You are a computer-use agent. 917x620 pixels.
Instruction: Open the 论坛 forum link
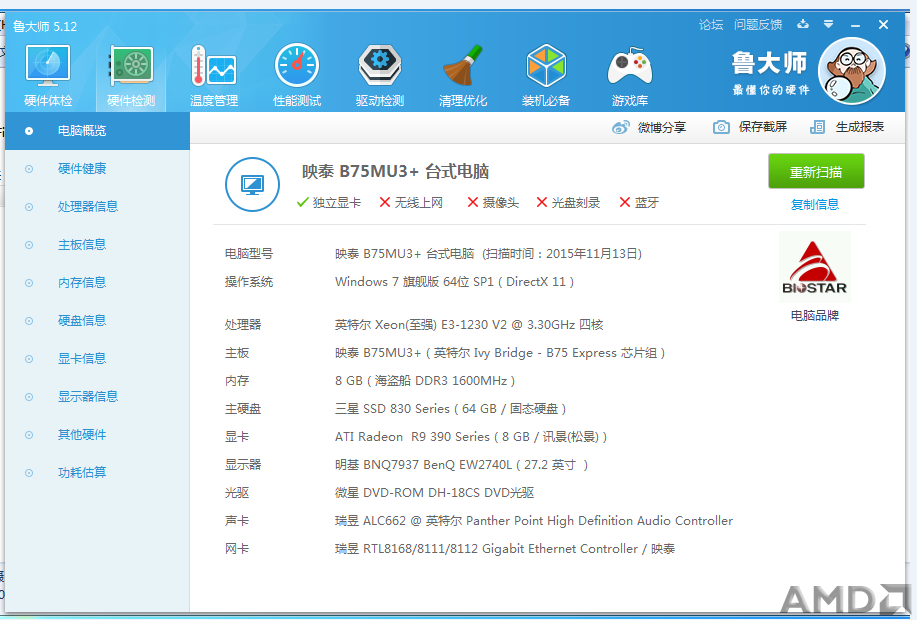[711, 25]
